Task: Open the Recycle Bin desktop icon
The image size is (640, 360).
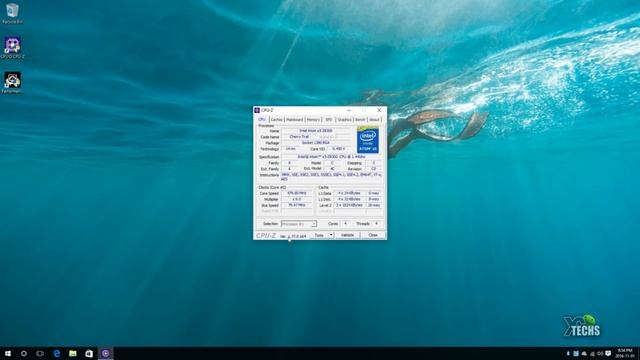Action: click(12, 13)
